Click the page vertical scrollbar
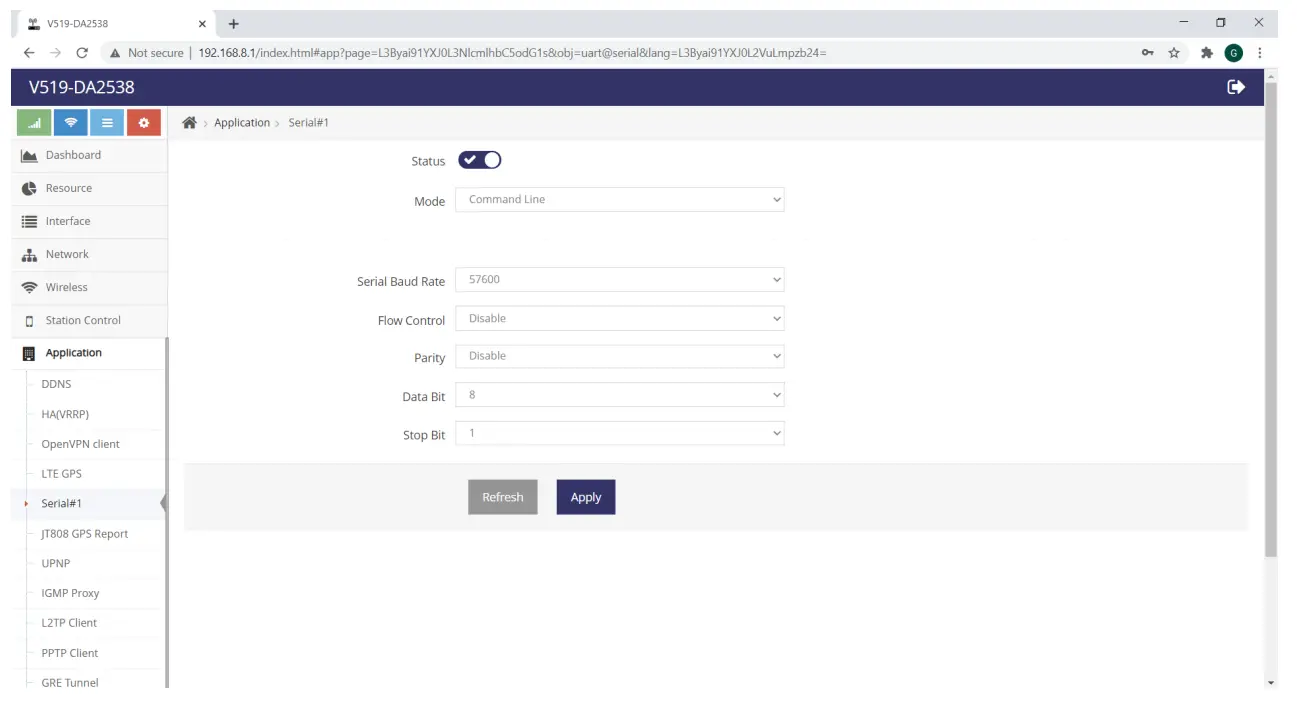 click(x=1271, y=320)
